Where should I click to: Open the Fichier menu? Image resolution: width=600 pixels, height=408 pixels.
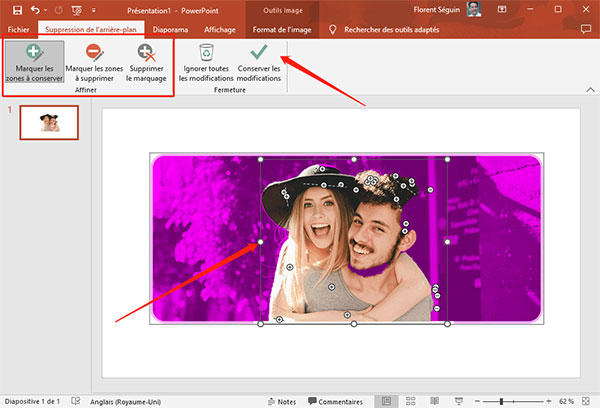click(x=19, y=30)
